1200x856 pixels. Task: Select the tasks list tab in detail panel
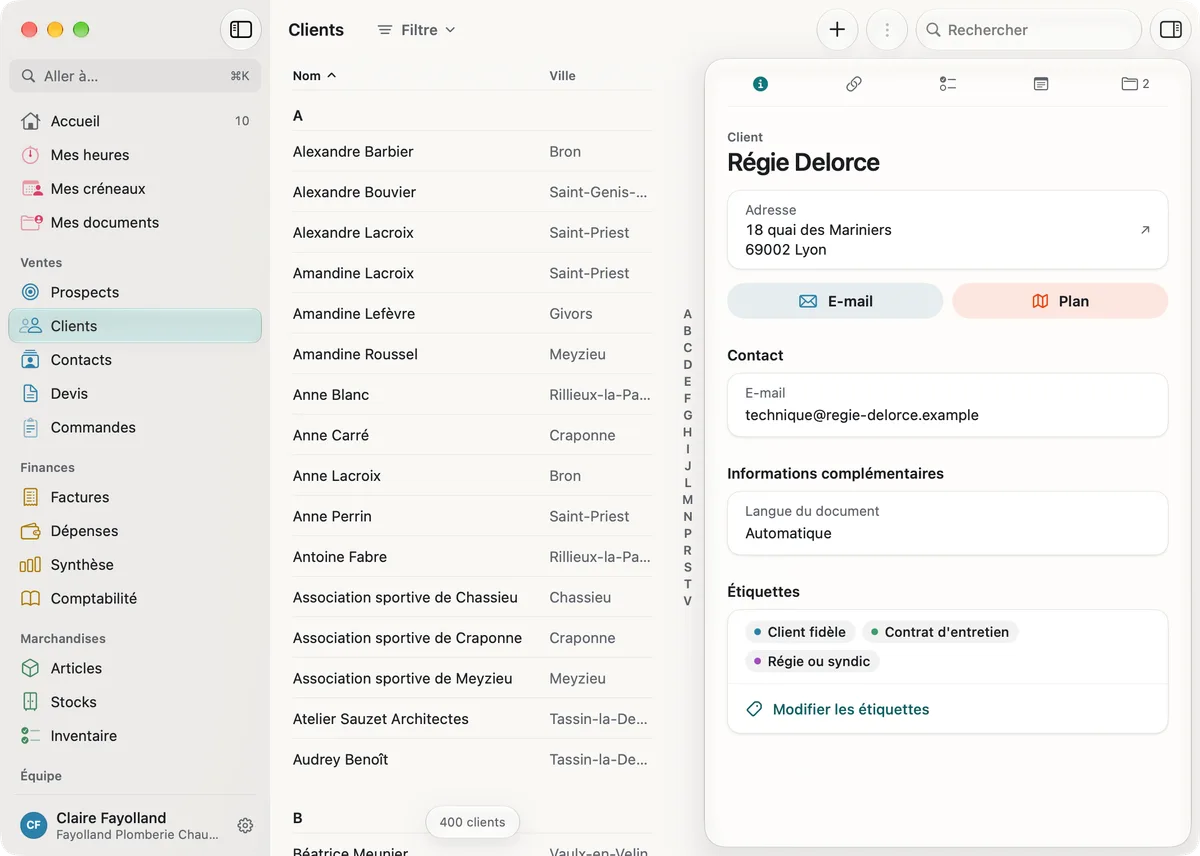948,84
